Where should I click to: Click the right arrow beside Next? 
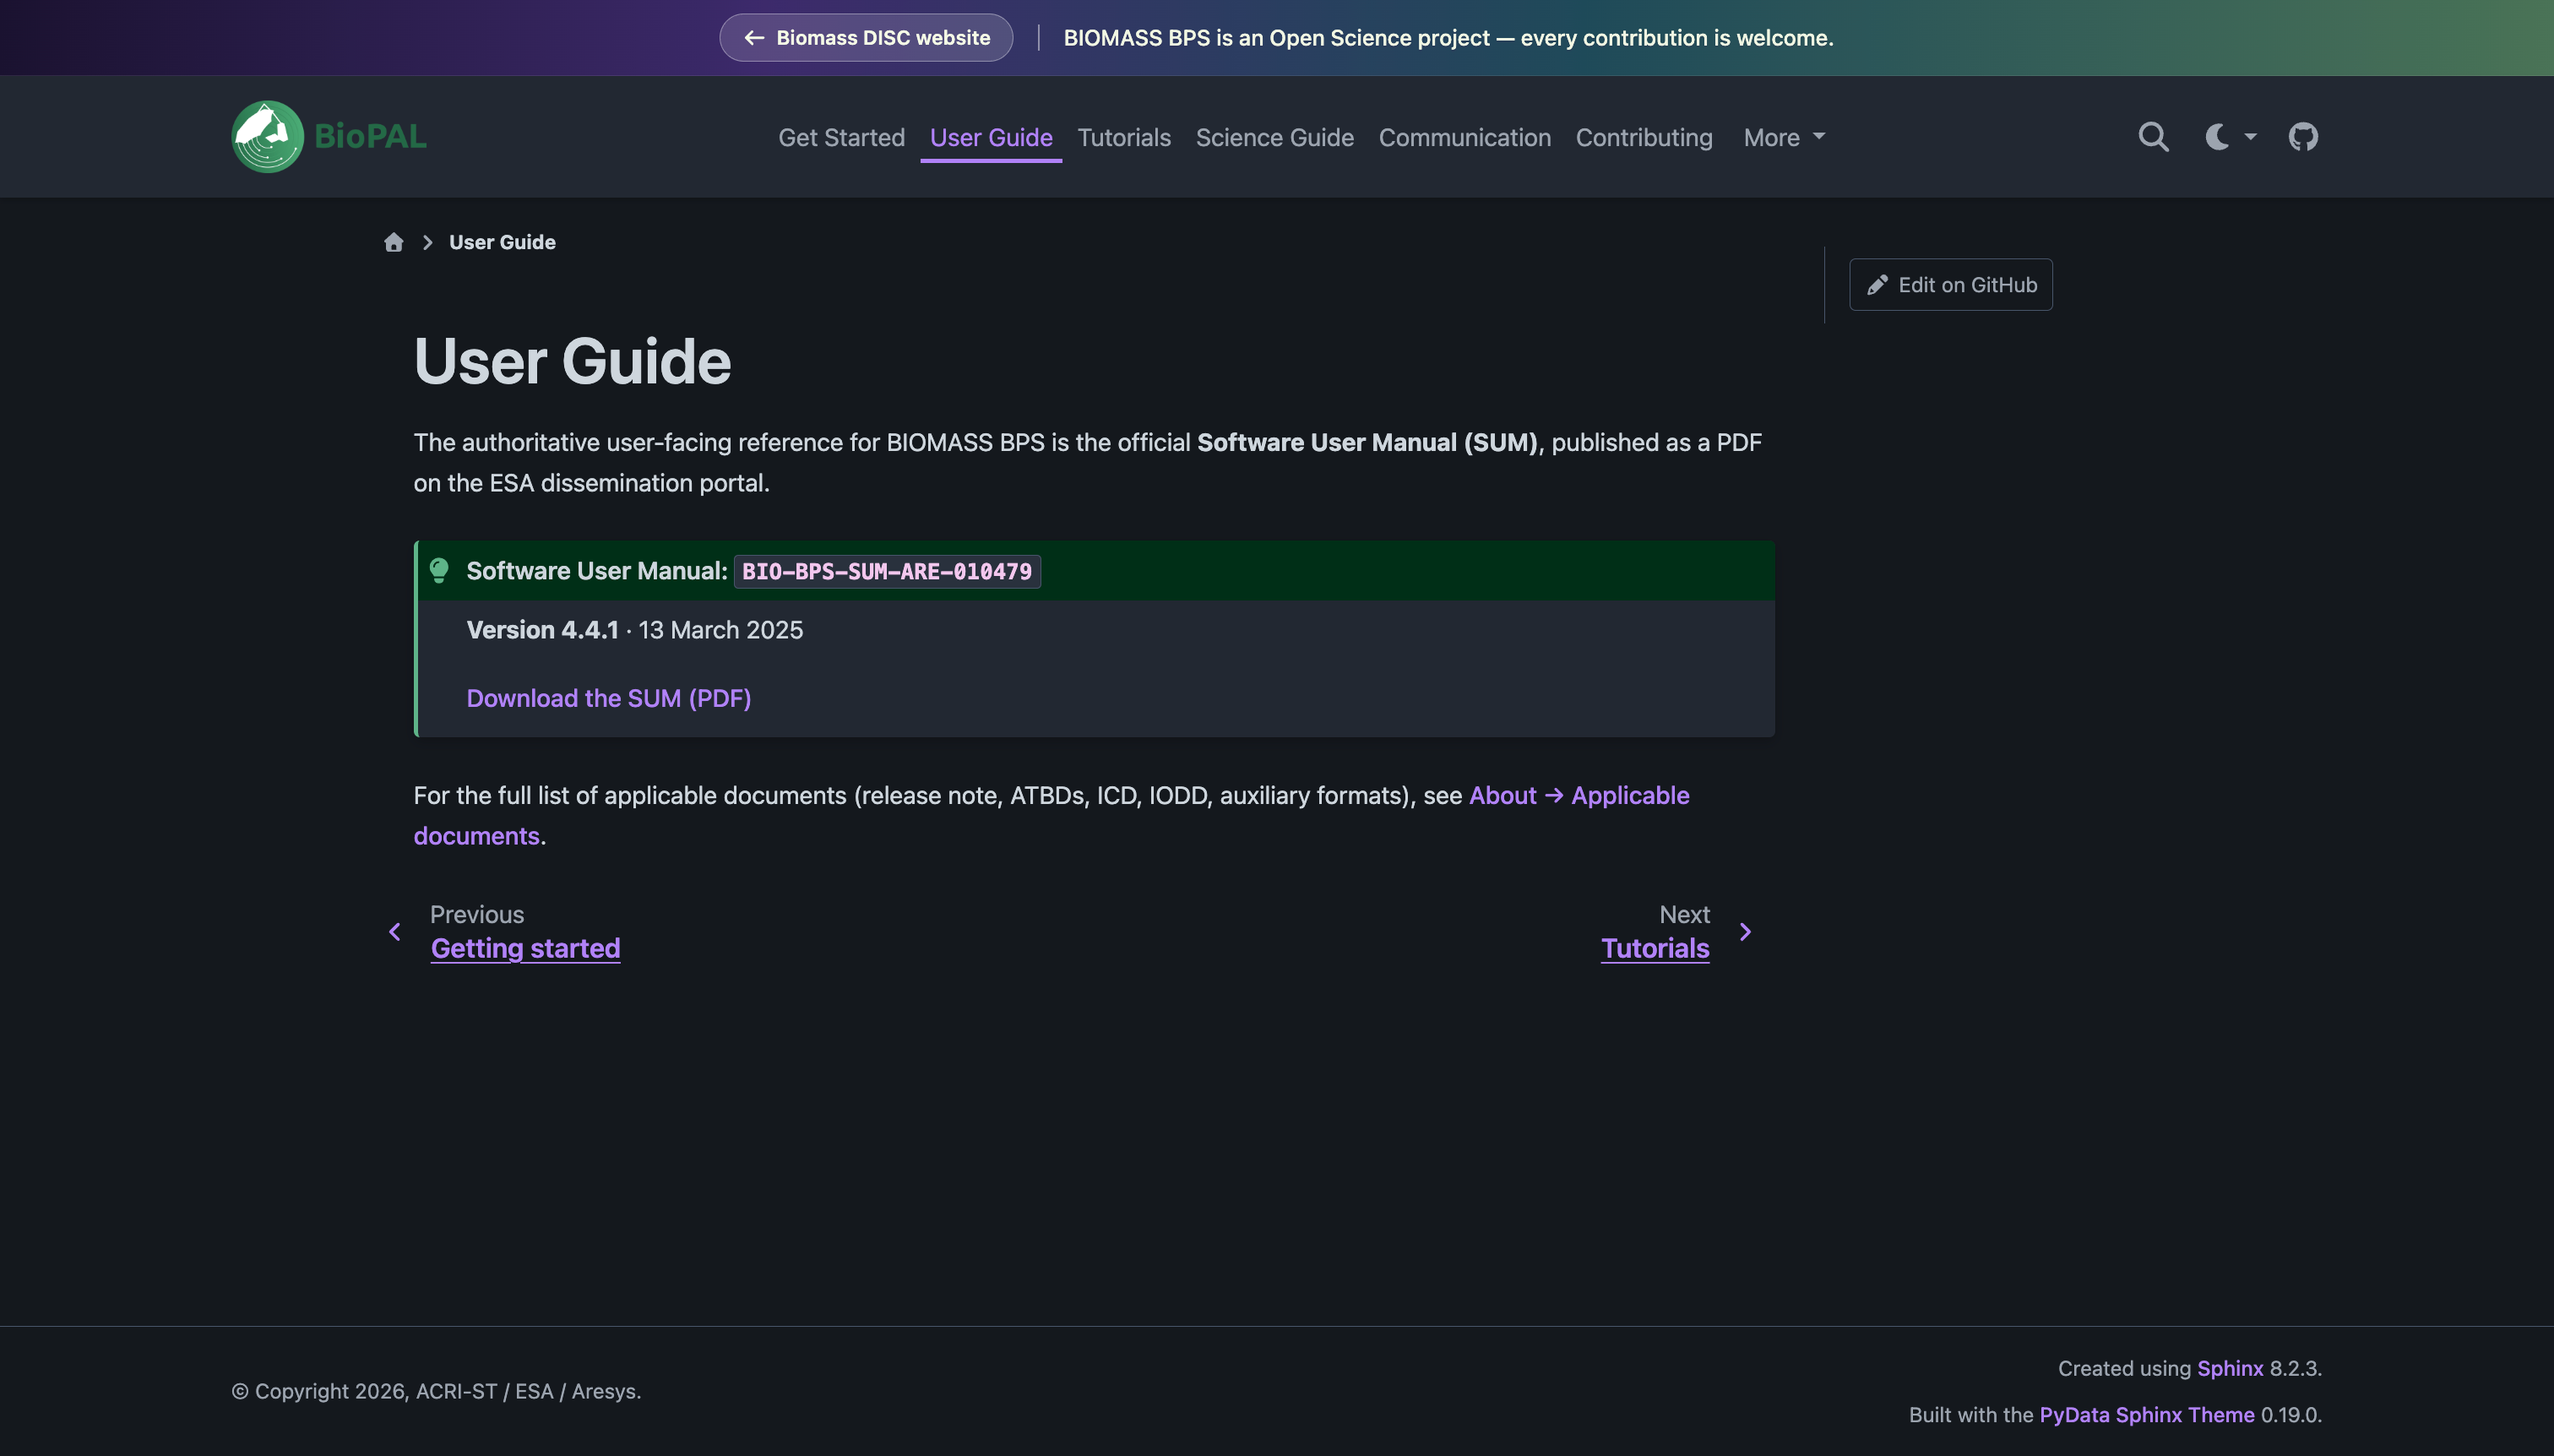[x=1745, y=932]
